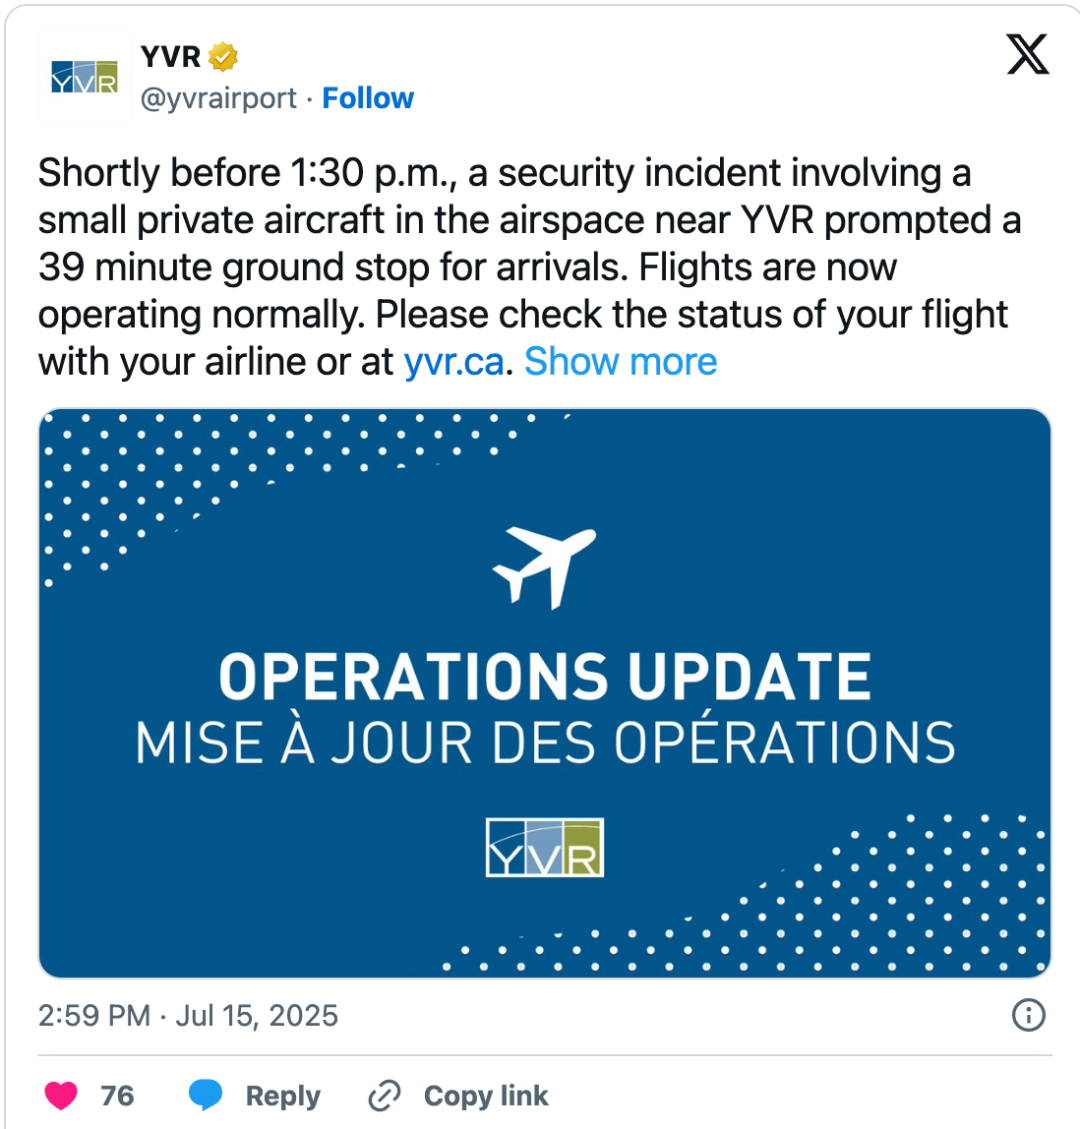
Task: Click the gold verified badge
Action: point(223,57)
